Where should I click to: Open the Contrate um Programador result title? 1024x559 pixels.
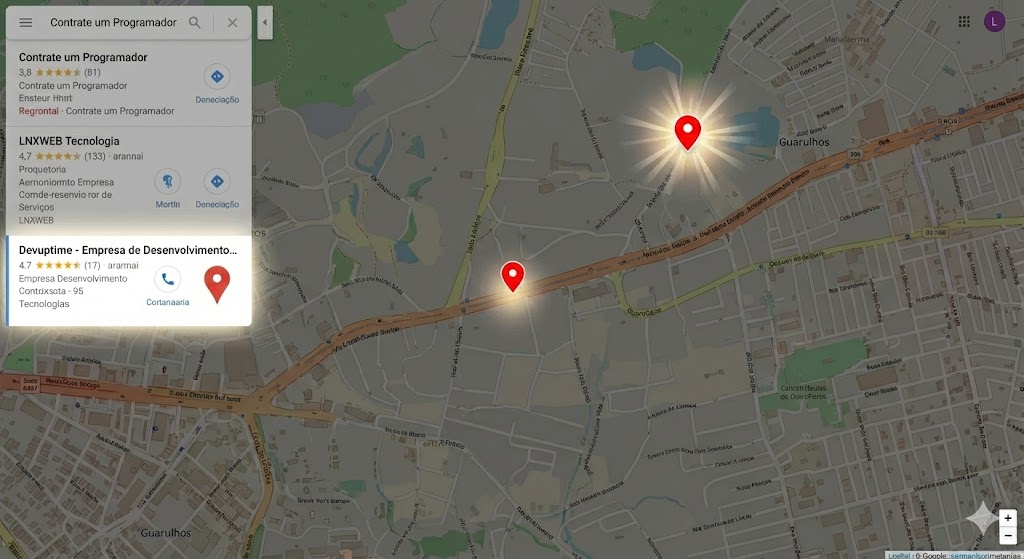tap(83, 57)
